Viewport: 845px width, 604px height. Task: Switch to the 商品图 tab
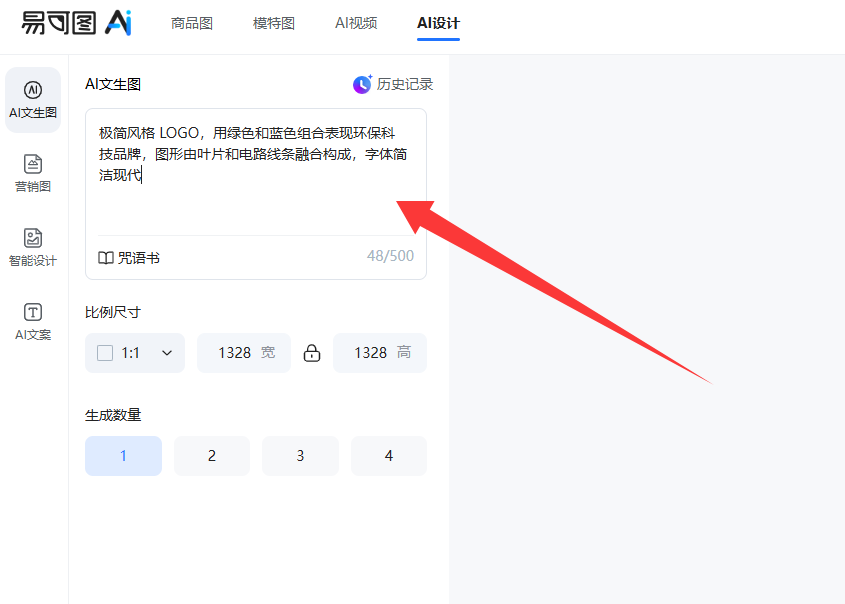point(192,23)
